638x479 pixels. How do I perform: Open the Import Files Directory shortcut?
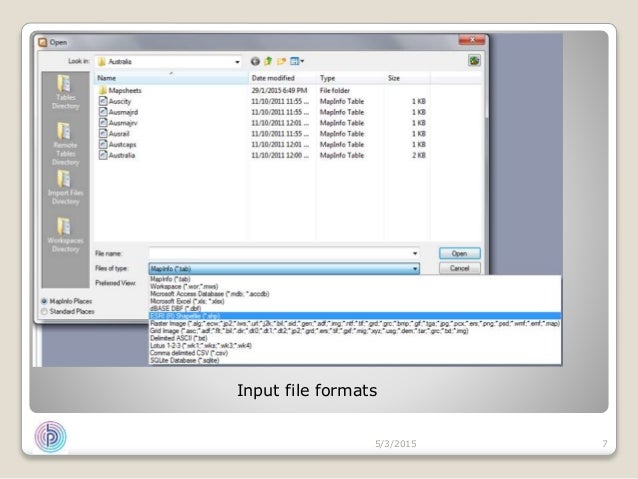66,188
